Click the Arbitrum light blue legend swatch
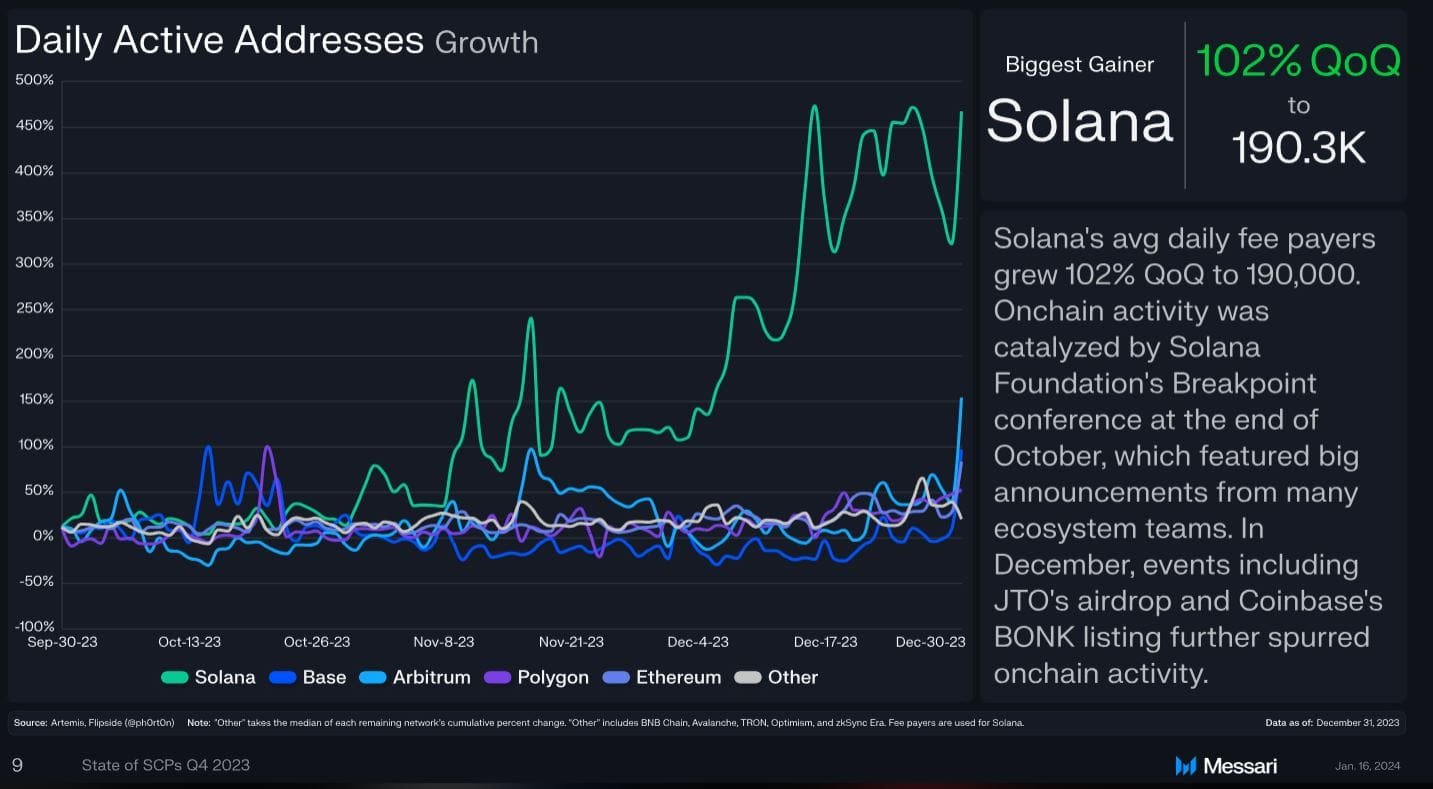 pos(373,678)
